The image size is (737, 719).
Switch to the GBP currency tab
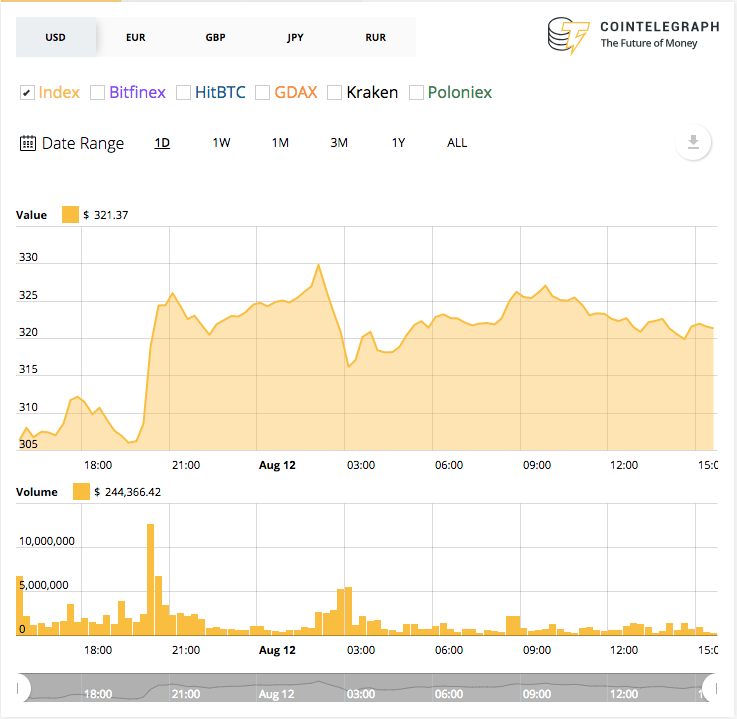216,37
